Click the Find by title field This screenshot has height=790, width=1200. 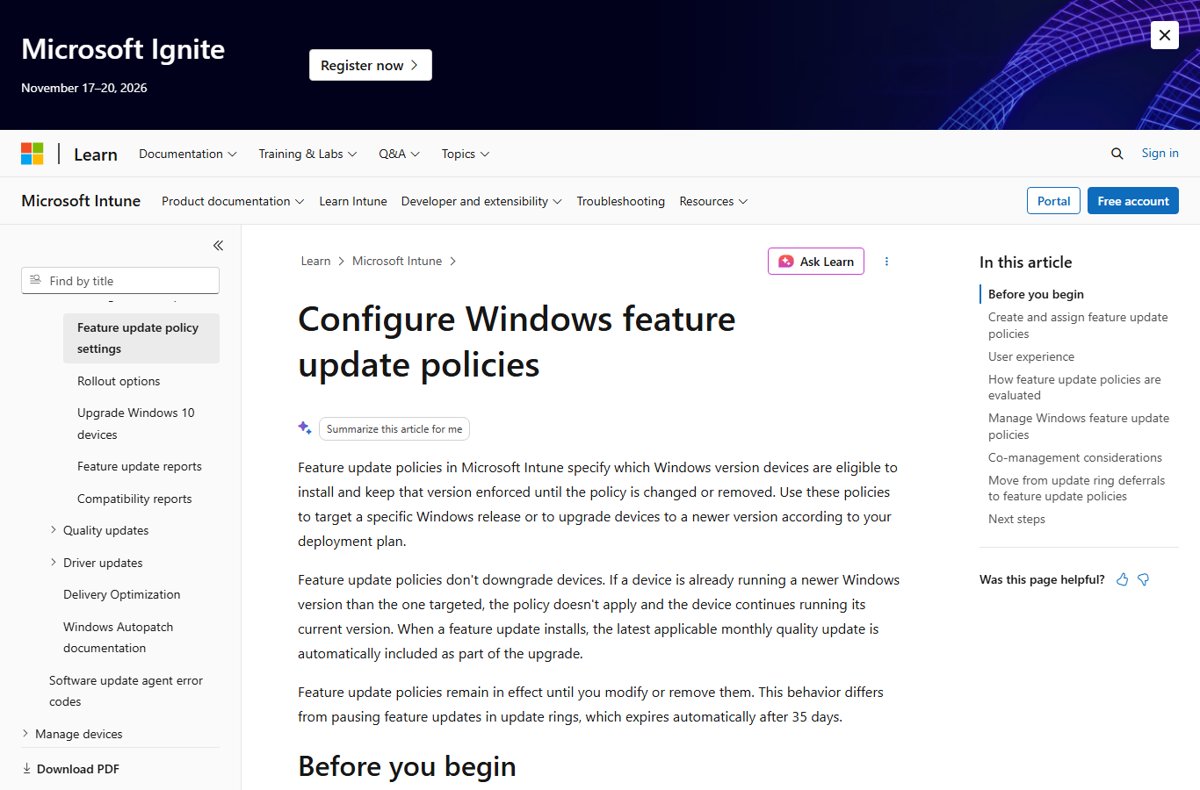[120, 281]
